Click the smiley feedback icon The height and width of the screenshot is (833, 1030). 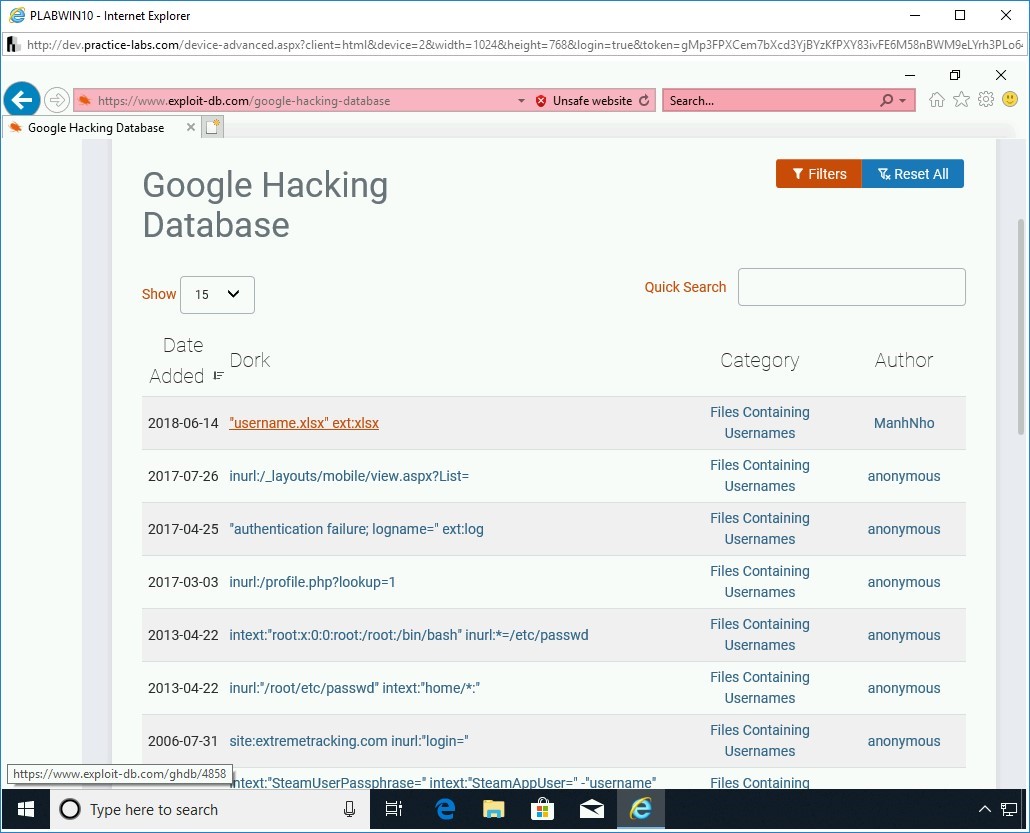pos(1010,100)
